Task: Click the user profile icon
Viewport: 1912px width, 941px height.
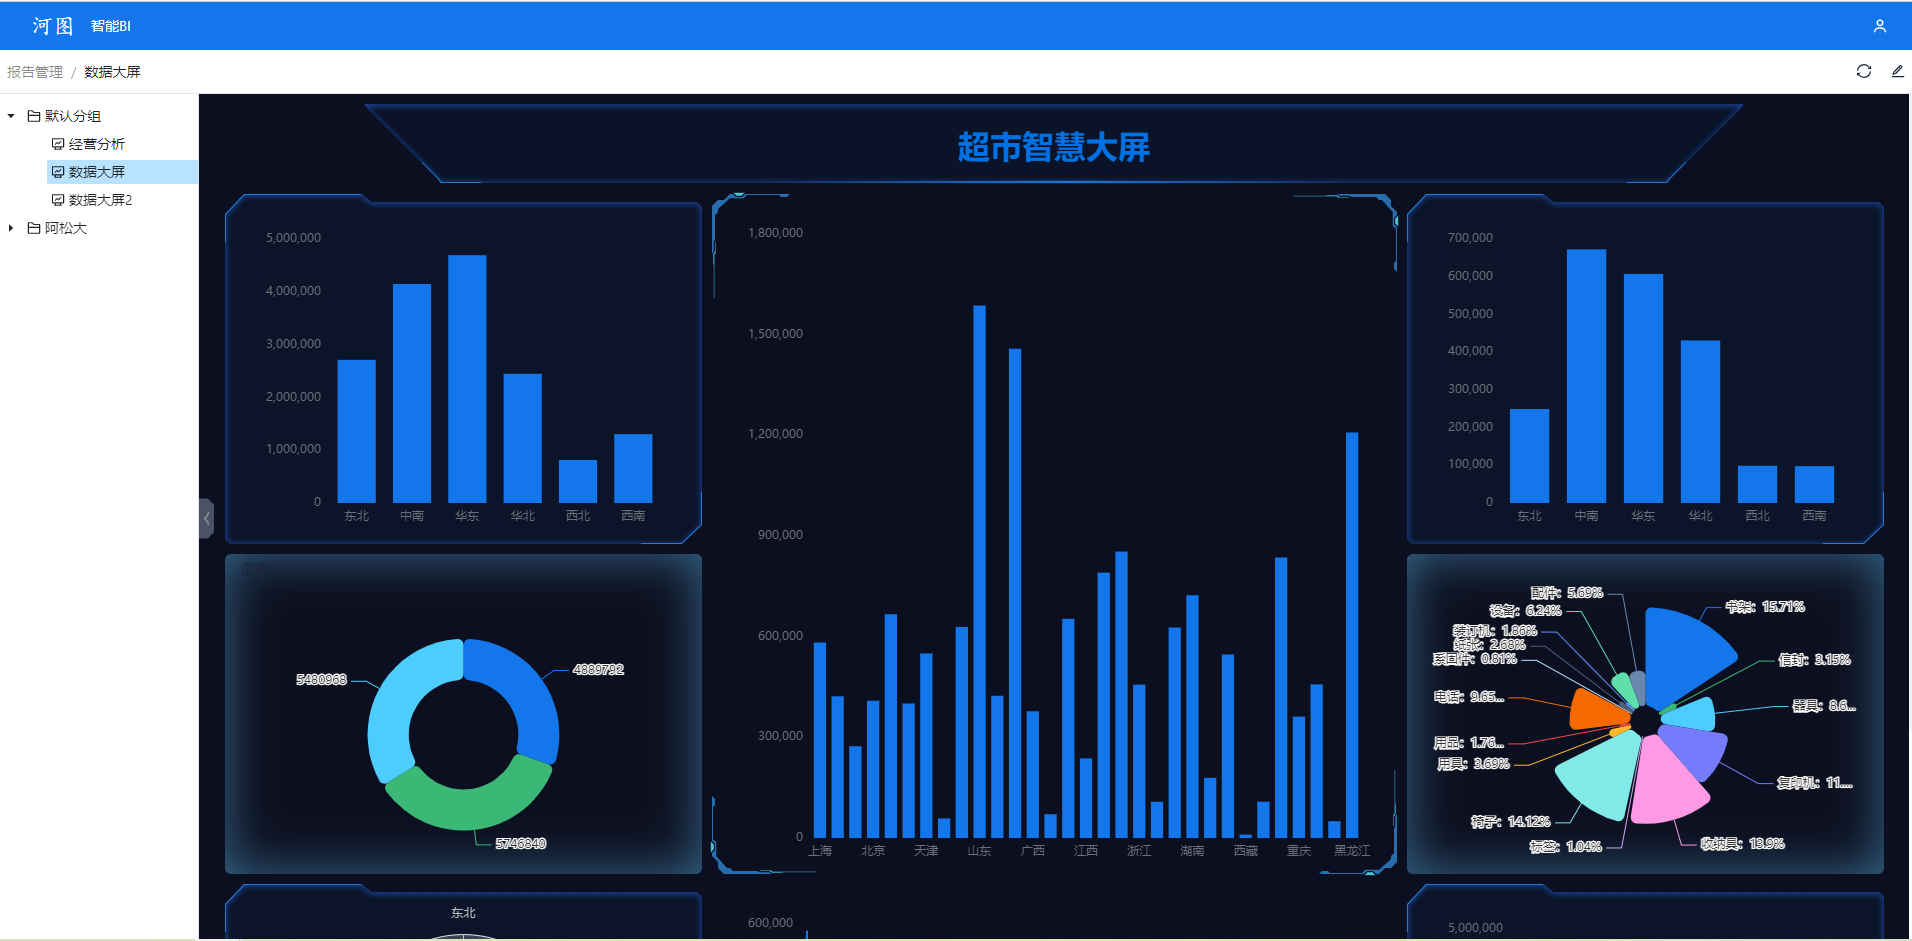Action: pyautogui.click(x=1880, y=26)
